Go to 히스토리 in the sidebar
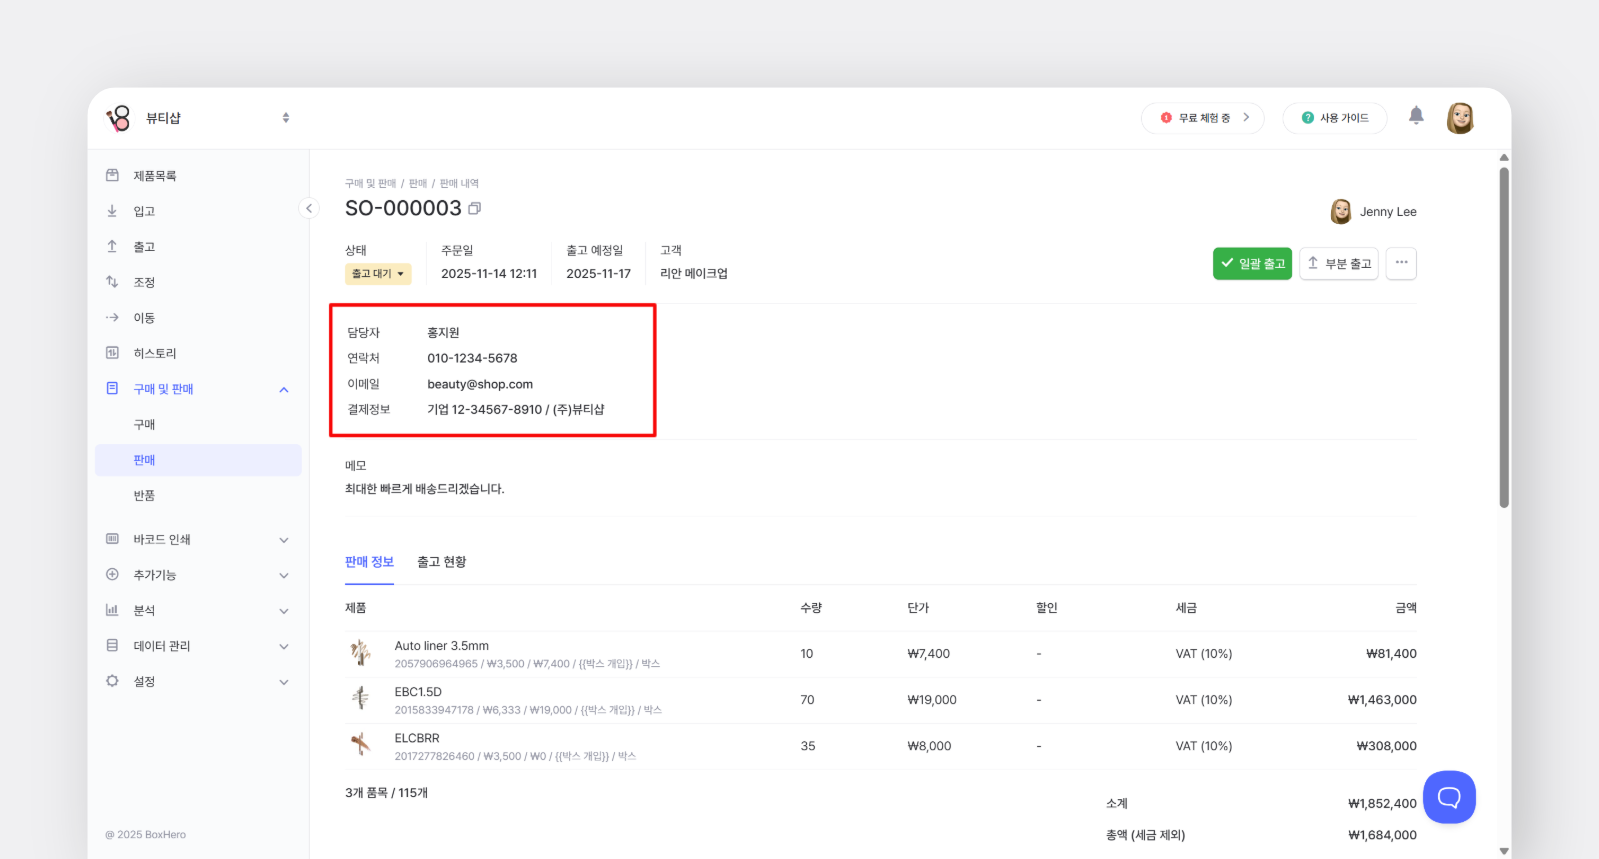Screen dimensions: 1599x859 coord(155,354)
